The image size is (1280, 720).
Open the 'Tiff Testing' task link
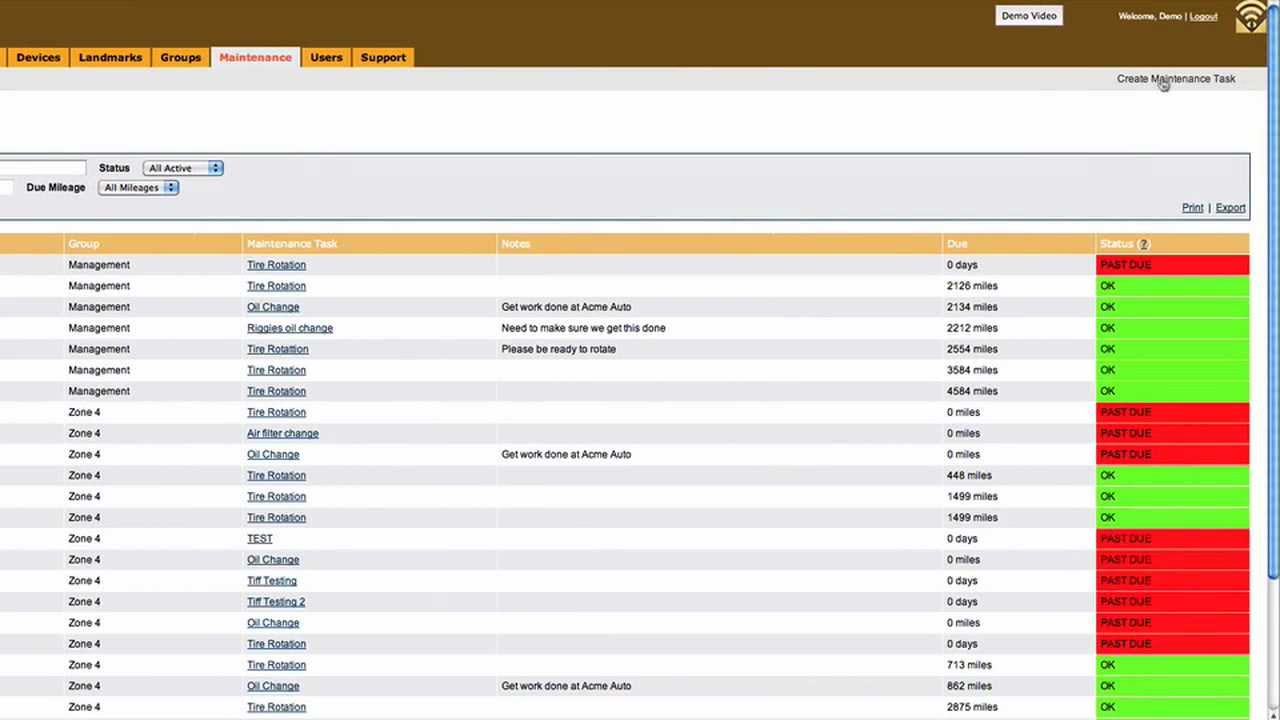tap(271, 580)
